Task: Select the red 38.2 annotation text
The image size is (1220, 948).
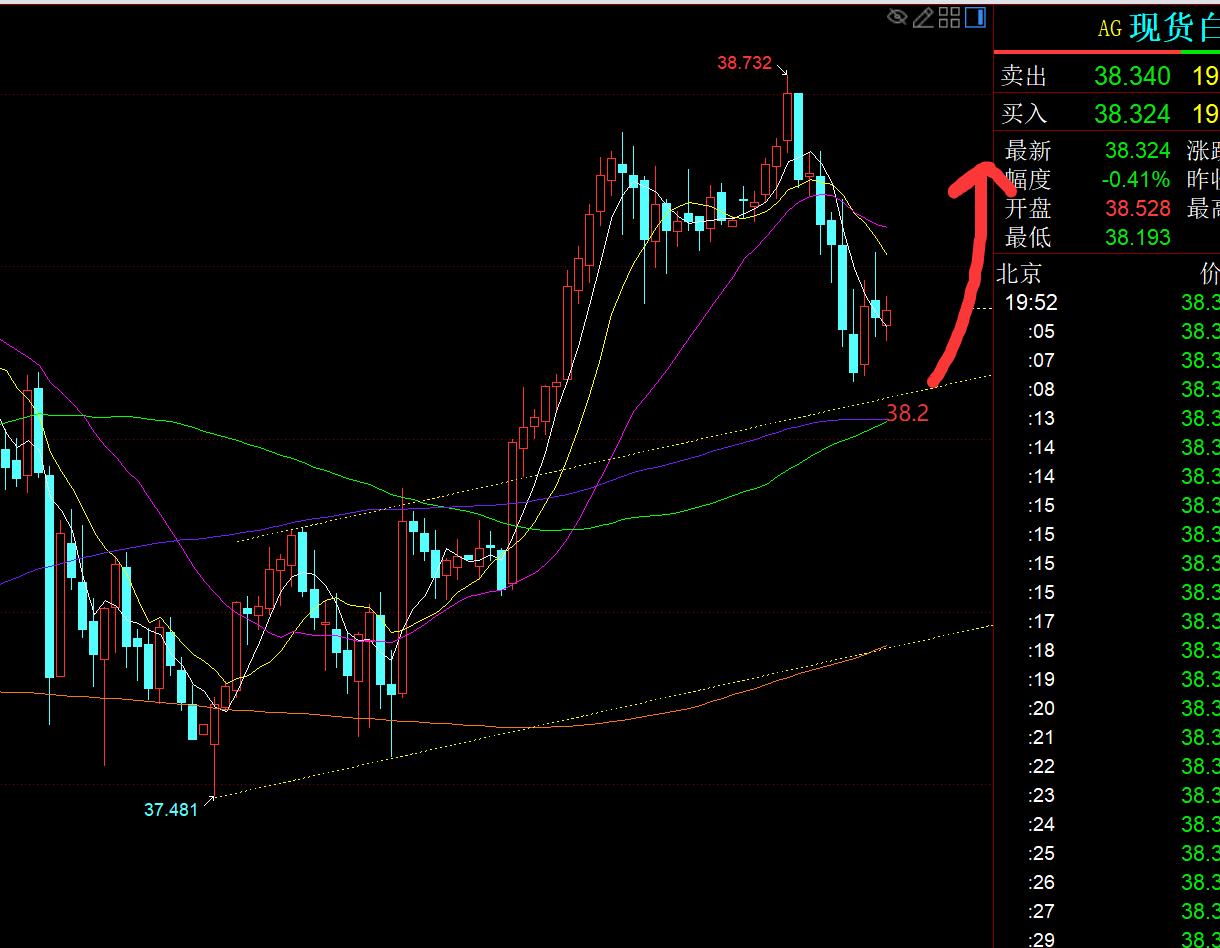Action: [x=907, y=413]
